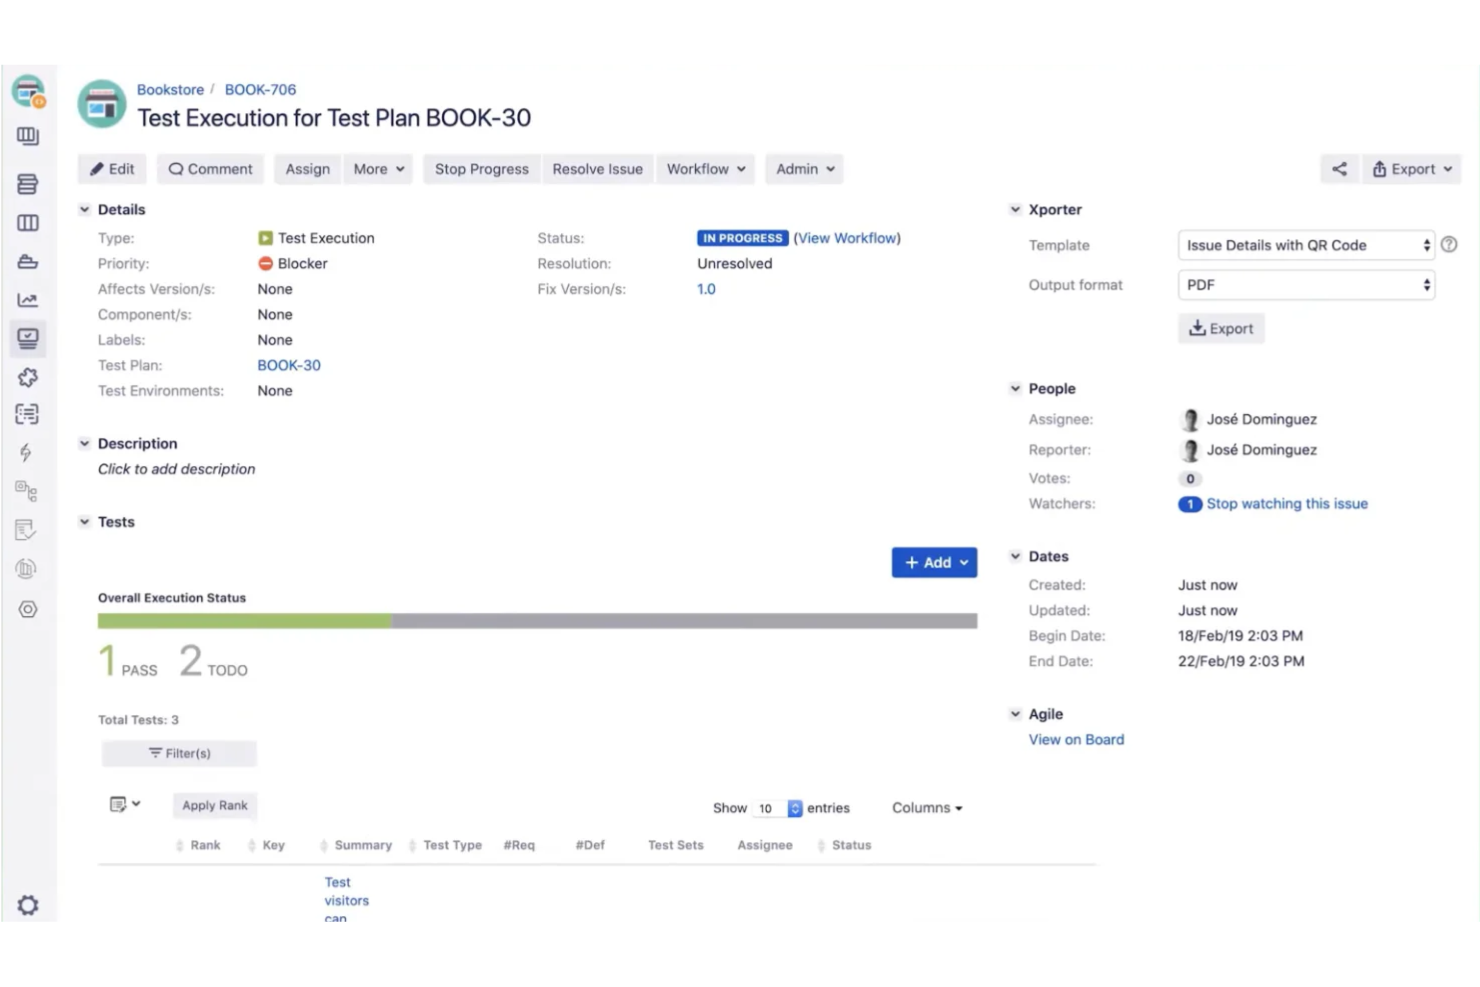Open the More menu
This screenshot has height=987, width=1480.
(377, 169)
